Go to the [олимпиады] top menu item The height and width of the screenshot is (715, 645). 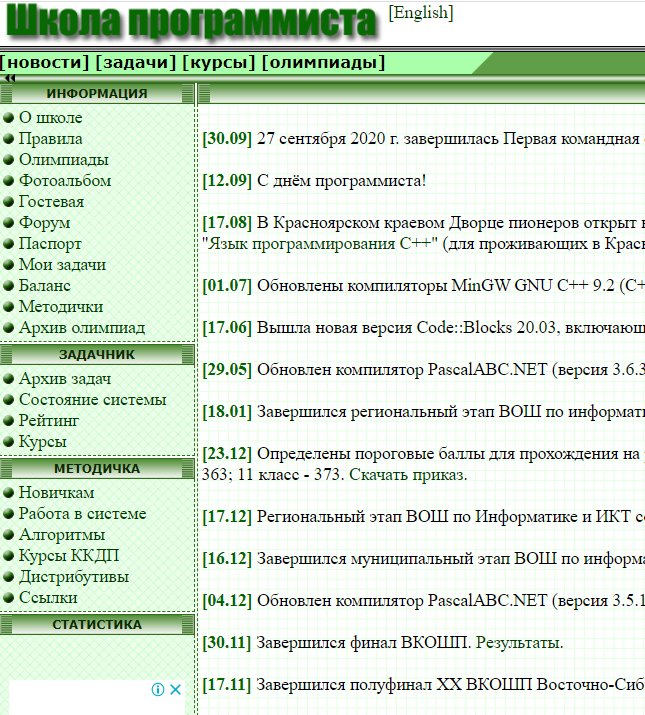point(323,63)
